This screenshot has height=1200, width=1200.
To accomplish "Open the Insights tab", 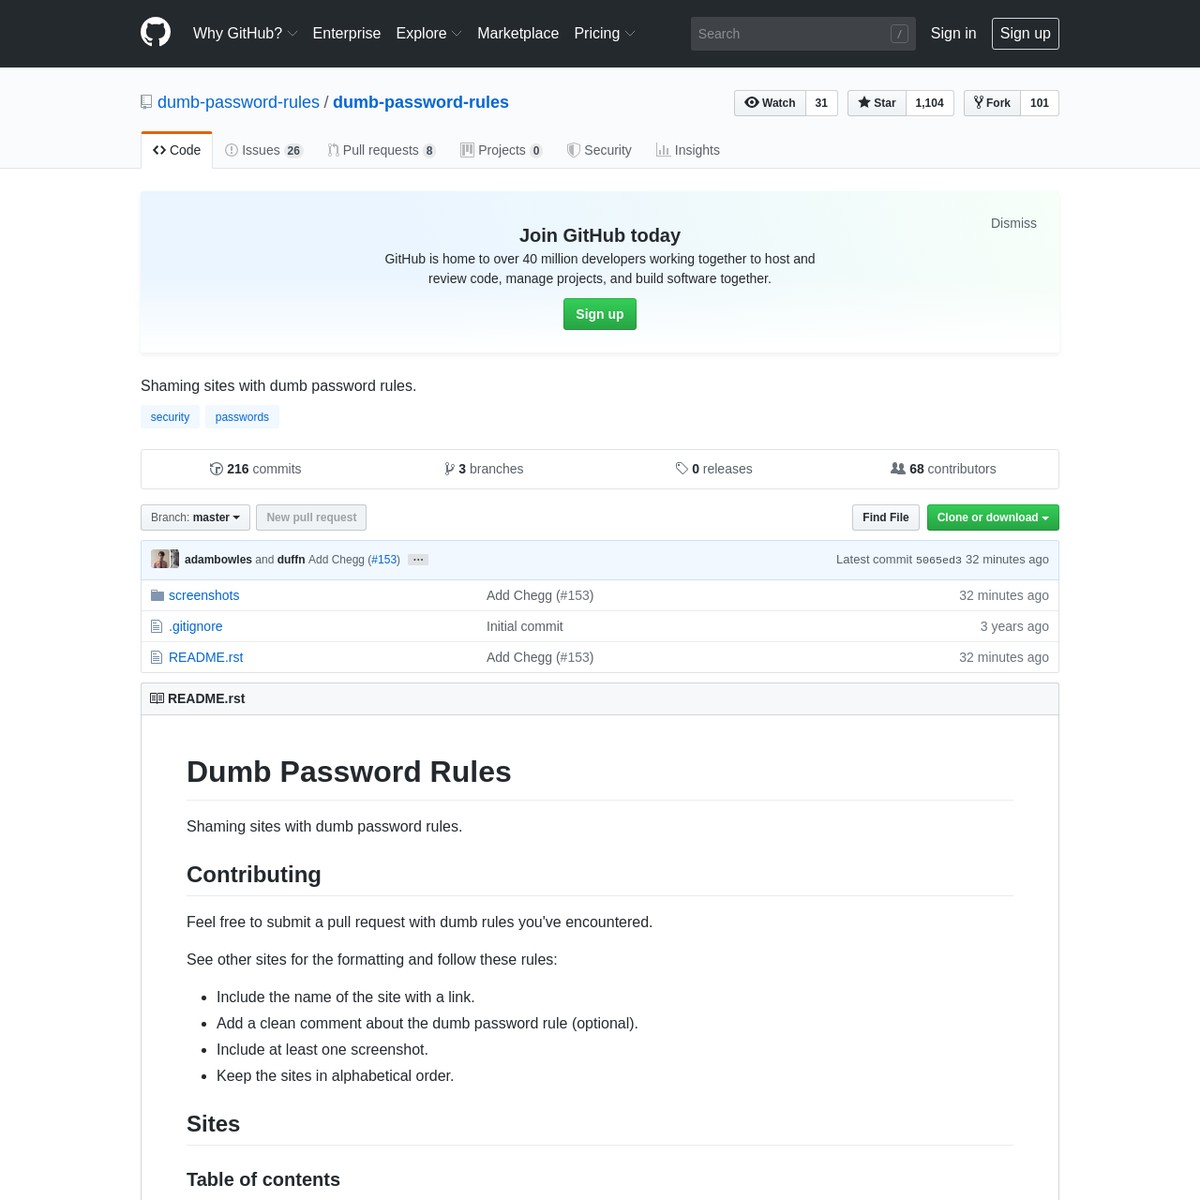I will (x=688, y=150).
